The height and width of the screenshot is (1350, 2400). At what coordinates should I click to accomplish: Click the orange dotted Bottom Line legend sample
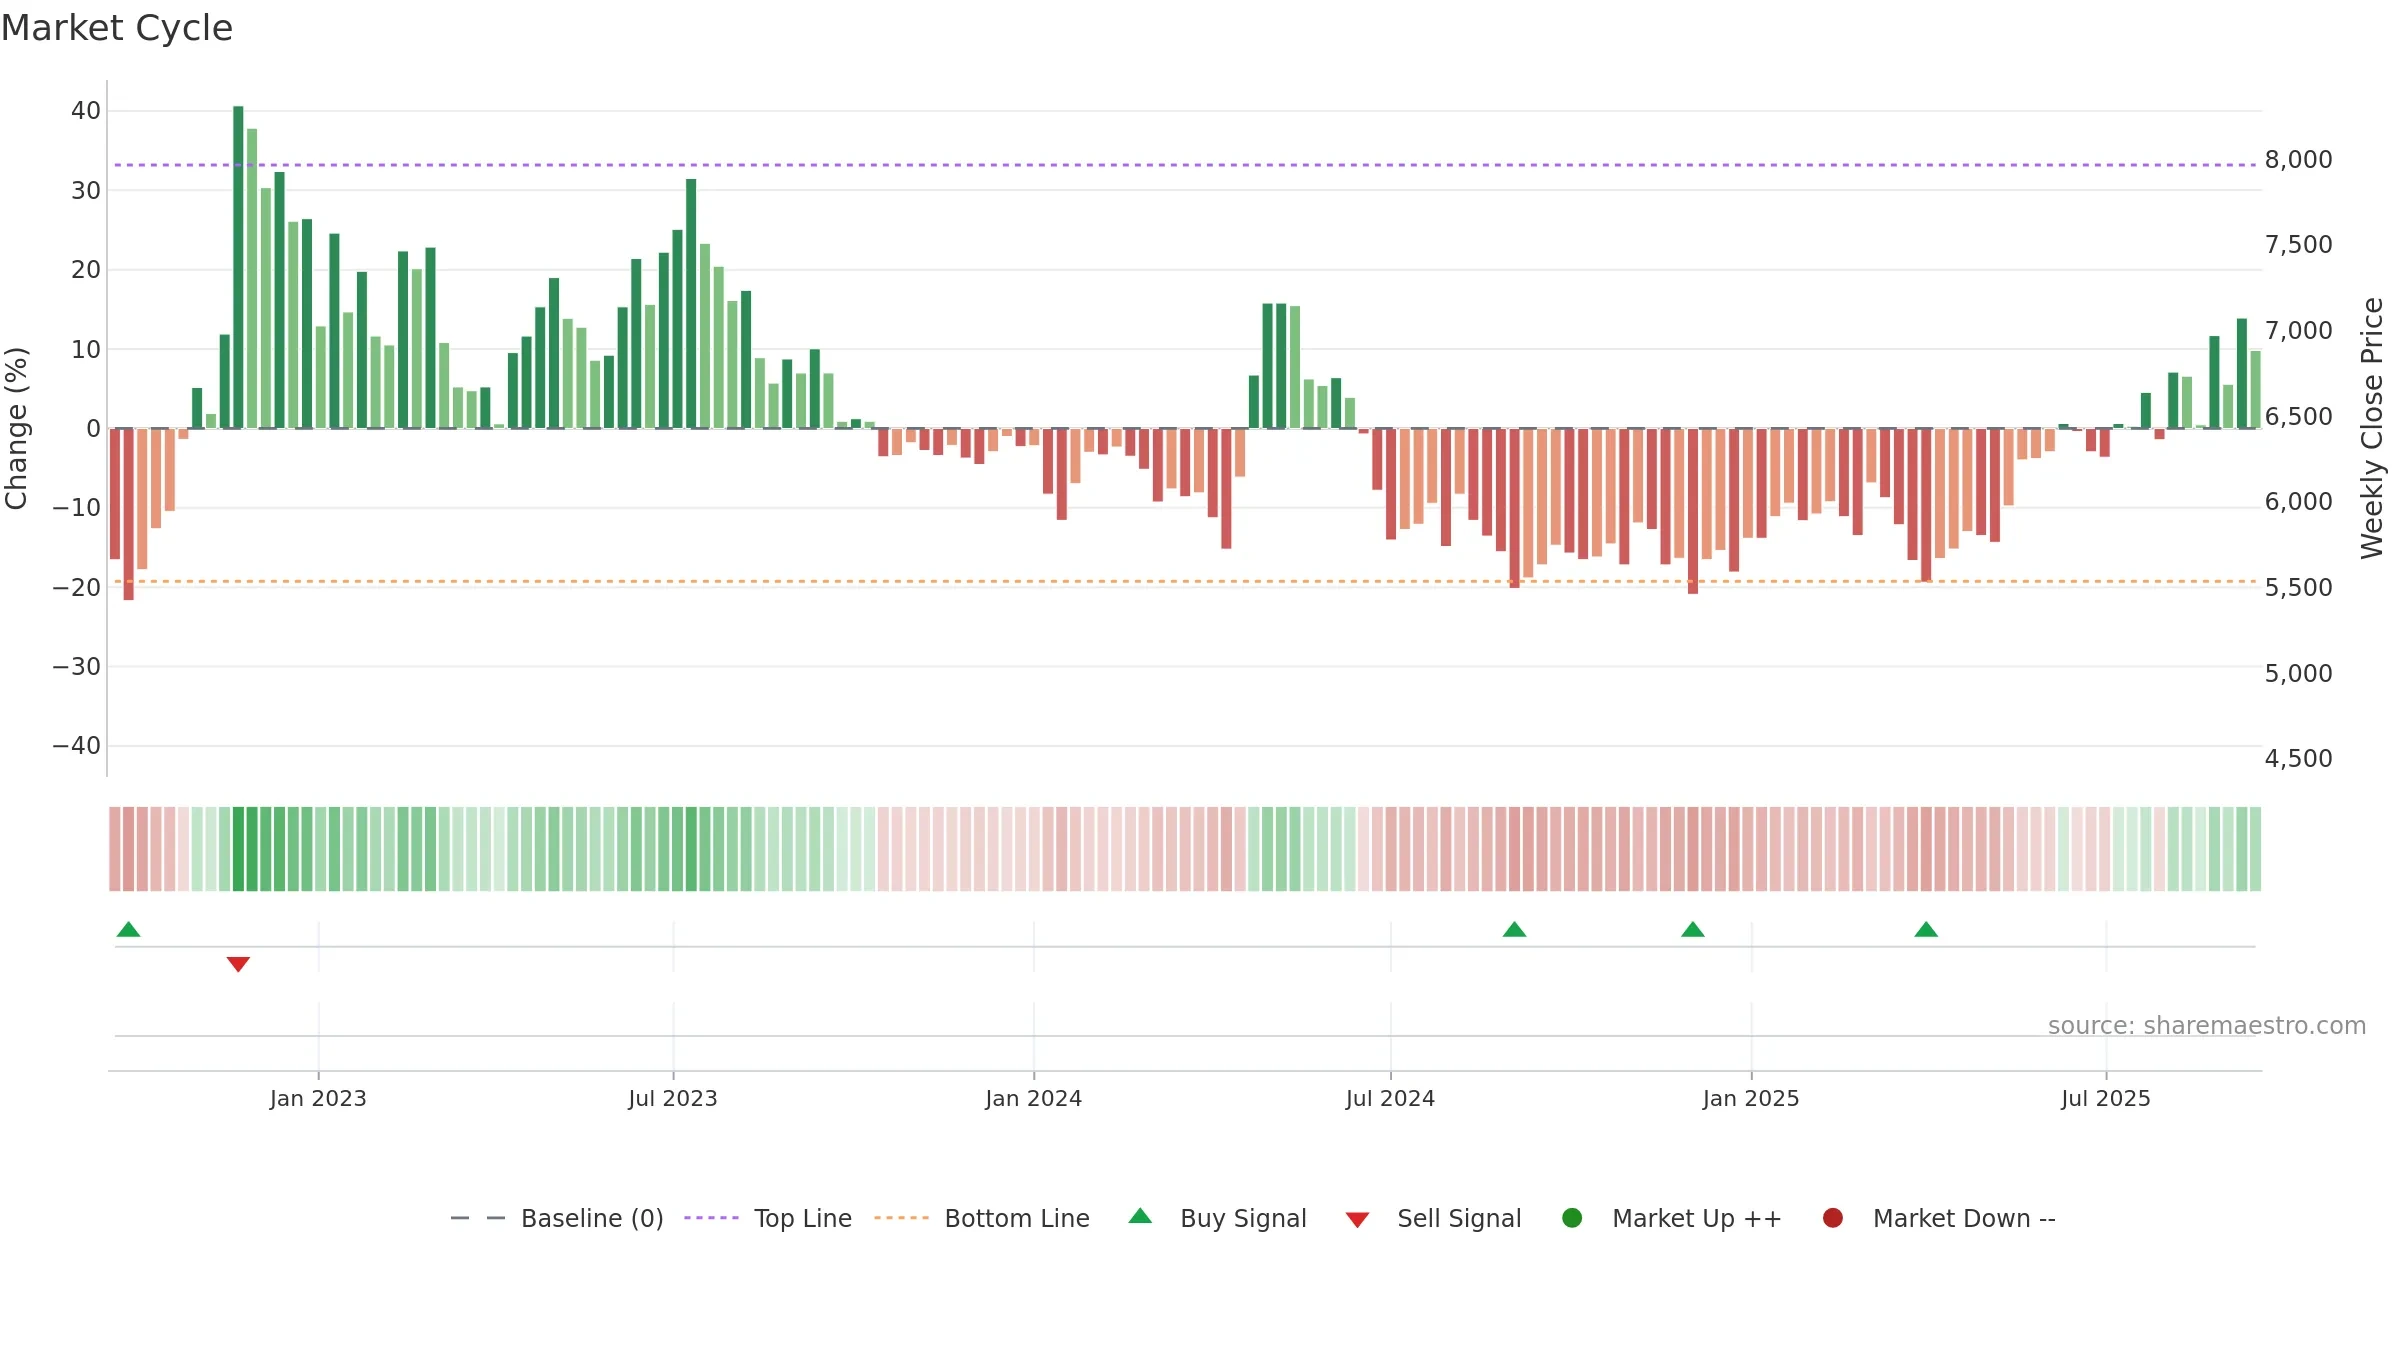[x=901, y=1218]
